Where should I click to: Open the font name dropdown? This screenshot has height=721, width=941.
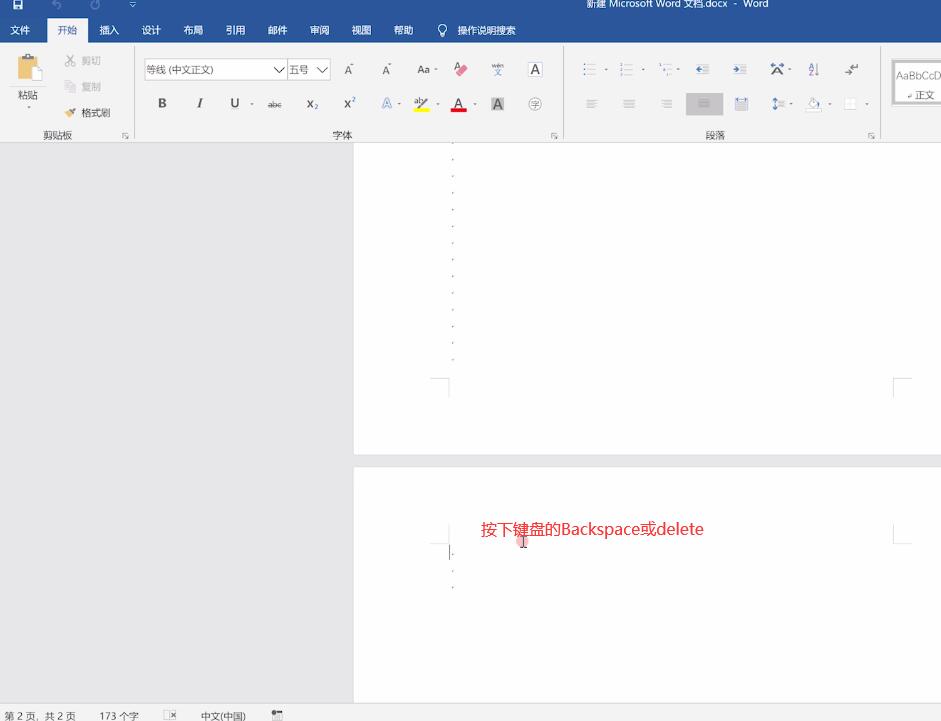[278, 70]
